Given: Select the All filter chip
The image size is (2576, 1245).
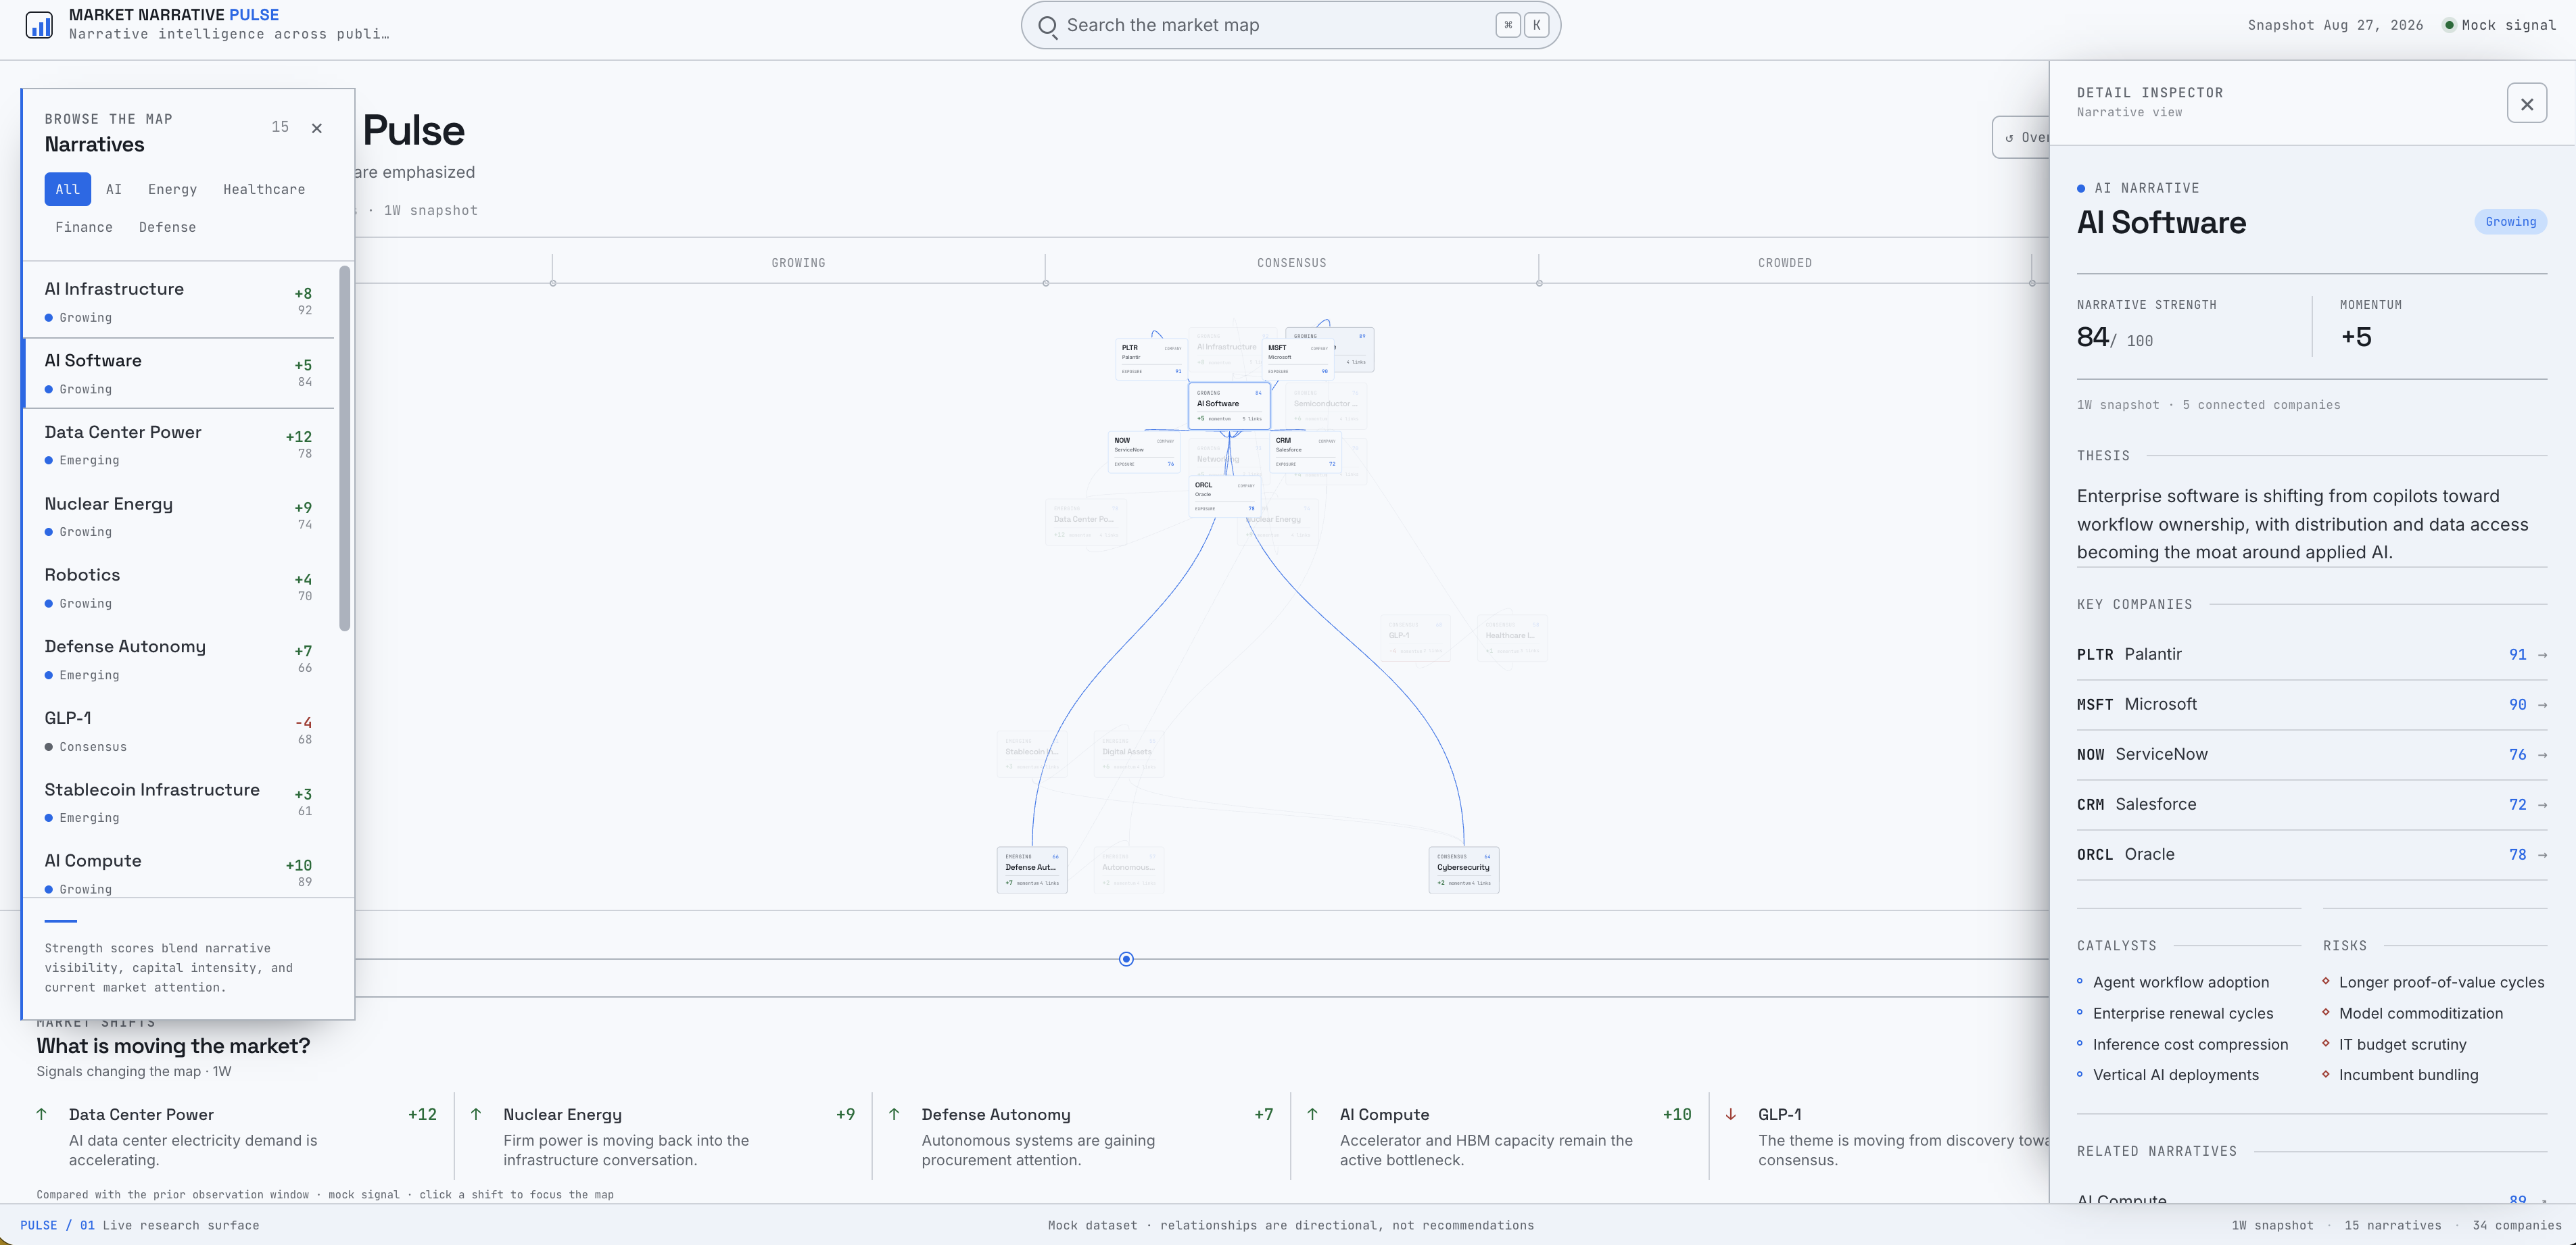Looking at the screenshot, I should coord(67,189).
